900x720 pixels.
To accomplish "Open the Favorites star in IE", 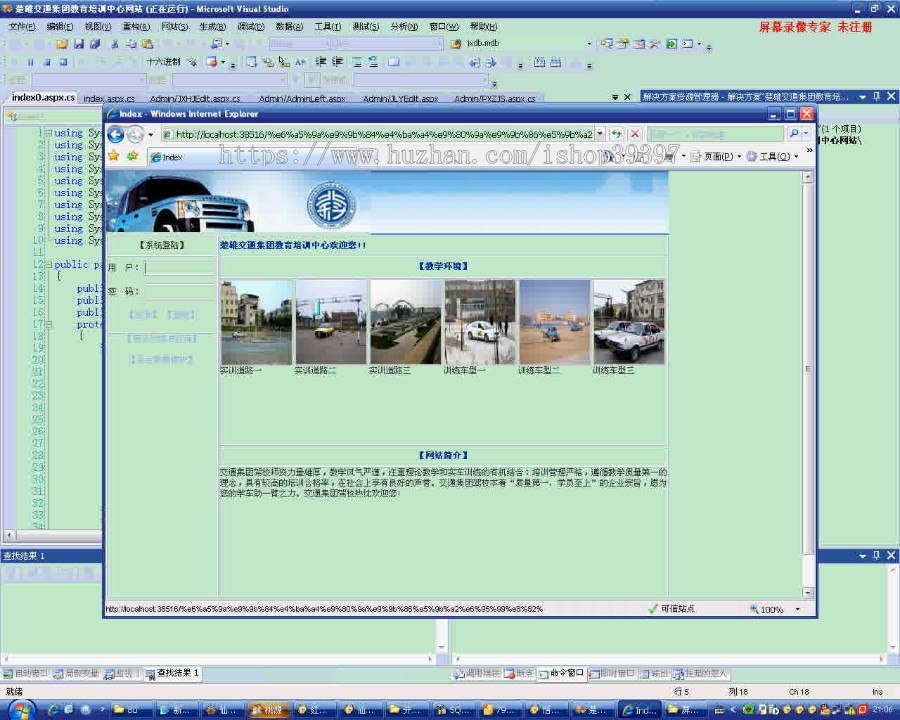I will click(114, 156).
